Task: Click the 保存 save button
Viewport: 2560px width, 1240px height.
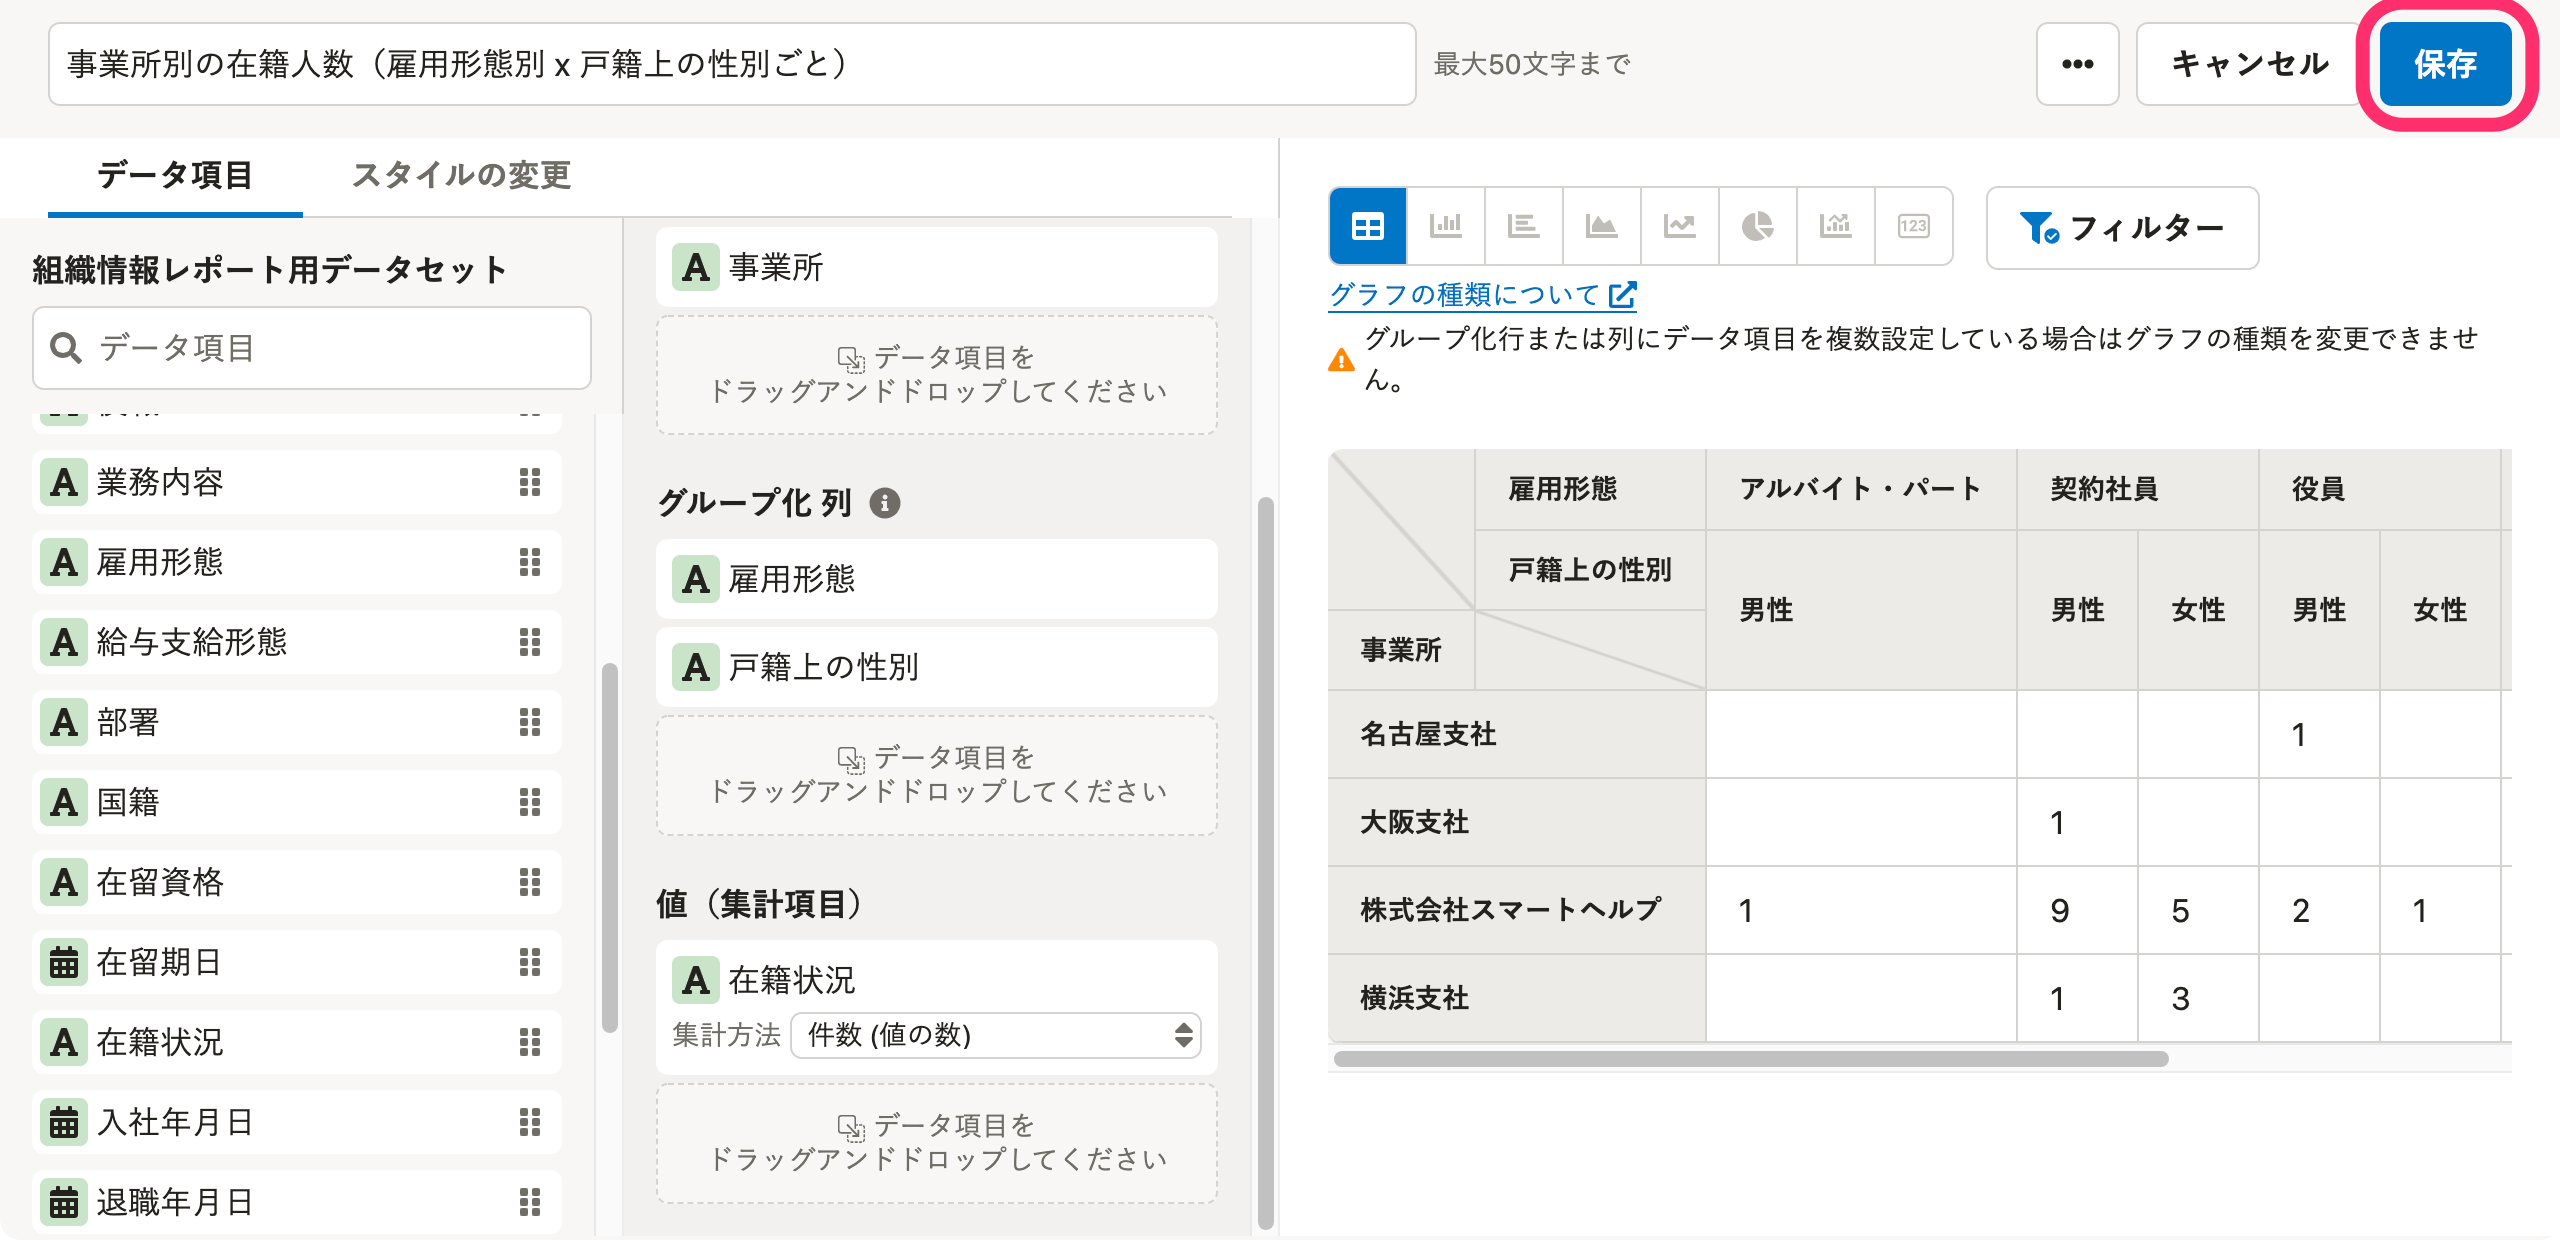Action: point(2445,64)
